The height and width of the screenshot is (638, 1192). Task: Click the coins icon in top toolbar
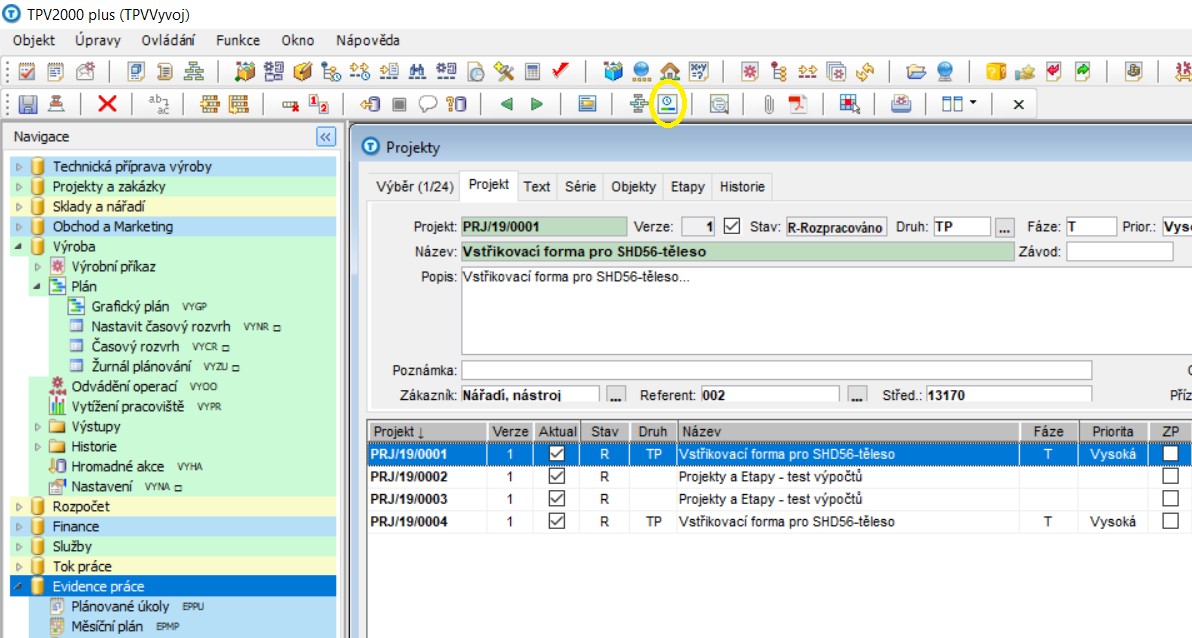click(x=1133, y=71)
